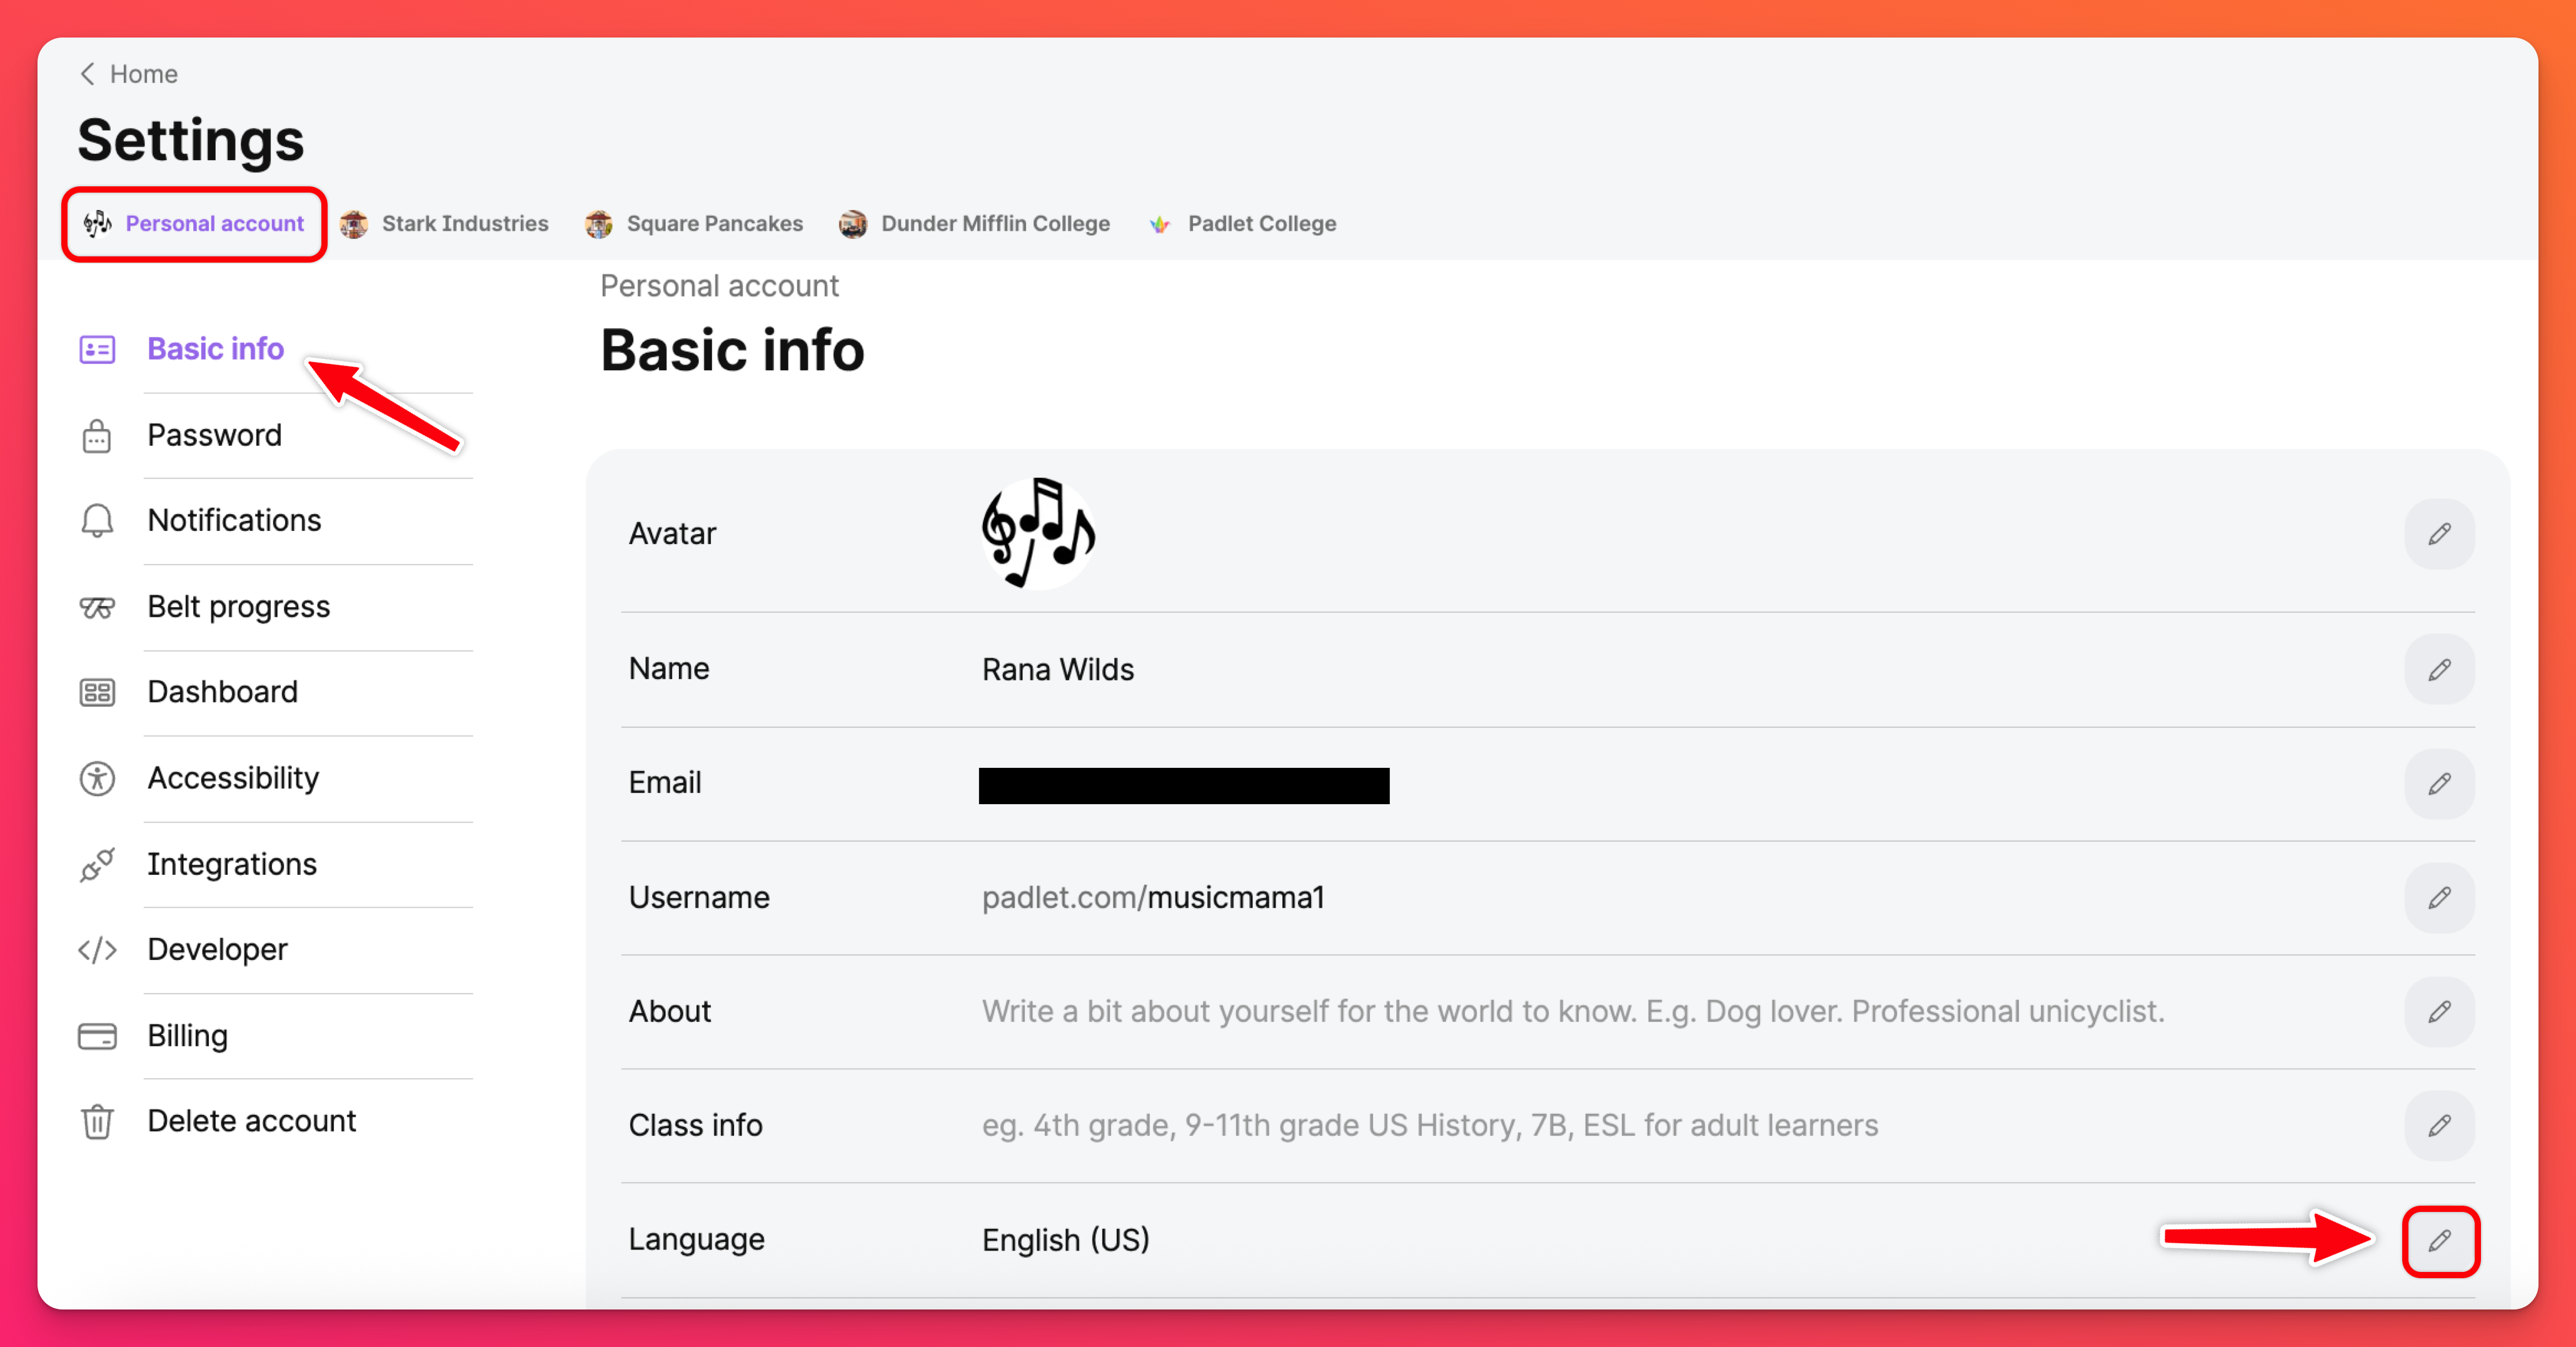This screenshot has height=1347, width=2576.
Task: Go back Home using the chevron
Action: (88, 74)
